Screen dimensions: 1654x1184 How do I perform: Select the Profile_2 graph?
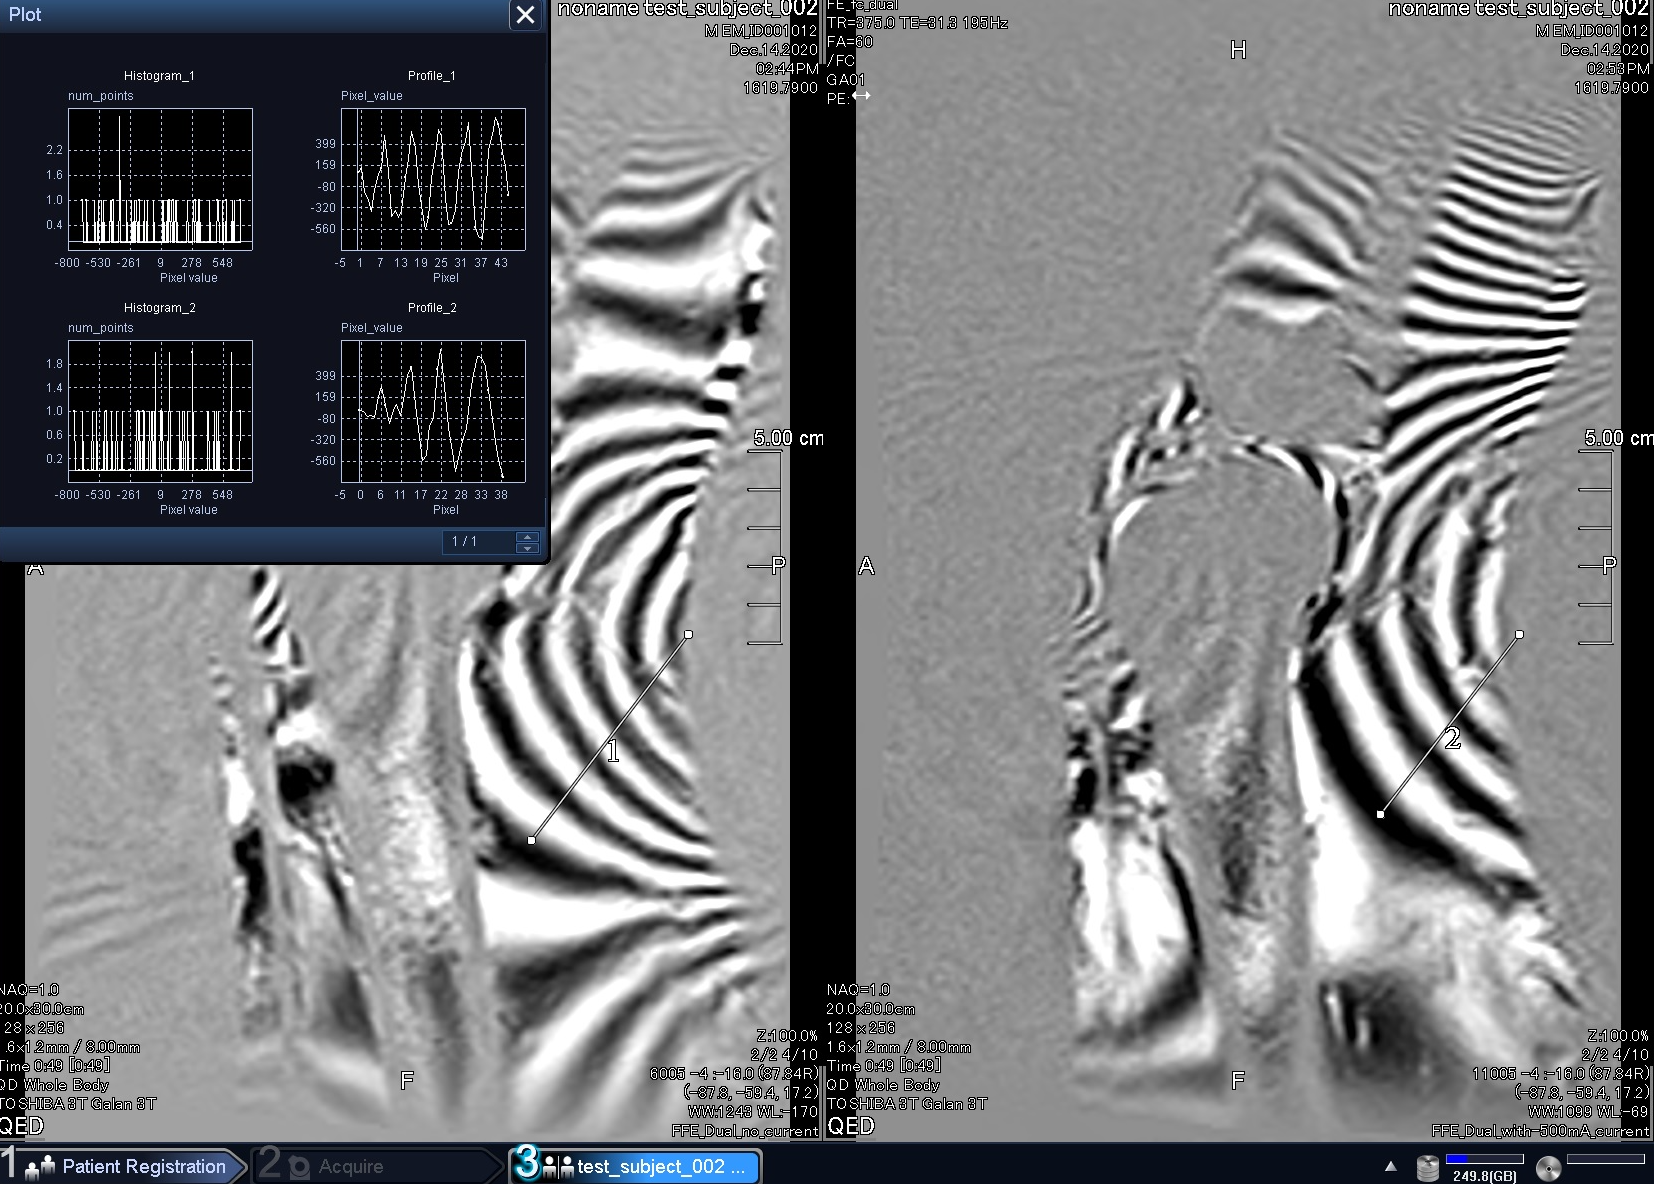[433, 411]
